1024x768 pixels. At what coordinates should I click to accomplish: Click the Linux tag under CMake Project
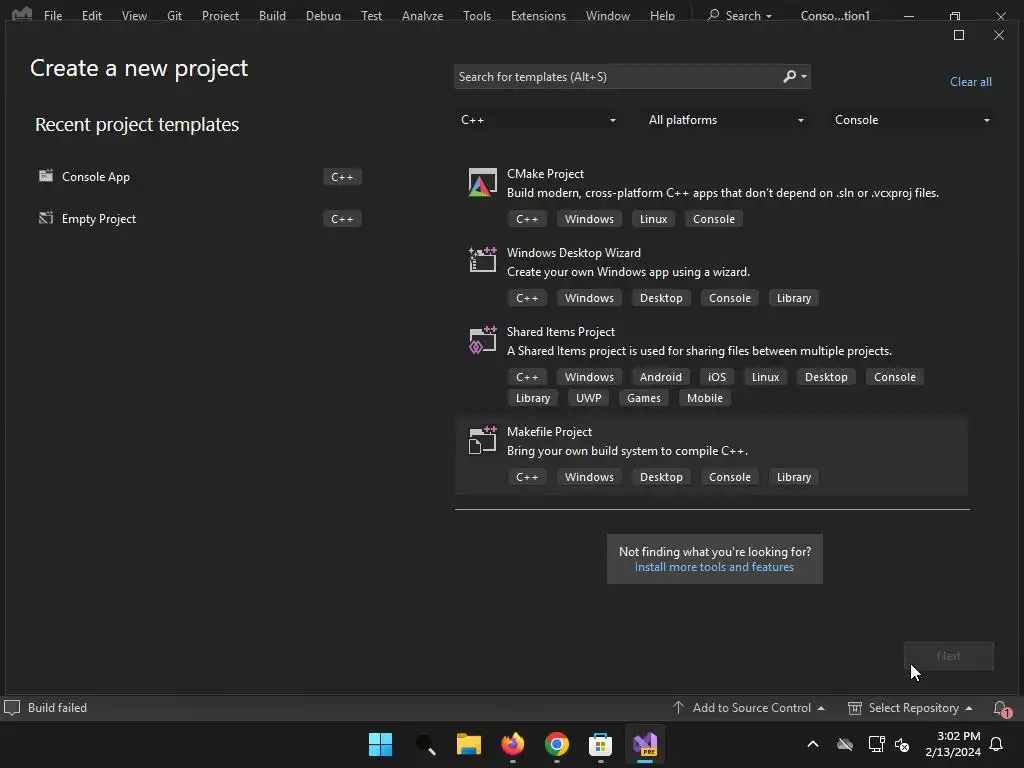(653, 219)
